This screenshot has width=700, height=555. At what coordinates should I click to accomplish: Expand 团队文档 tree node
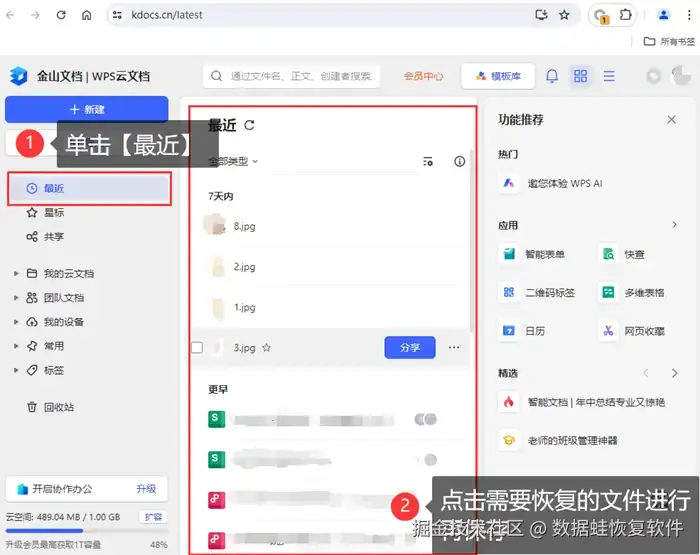point(16,298)
